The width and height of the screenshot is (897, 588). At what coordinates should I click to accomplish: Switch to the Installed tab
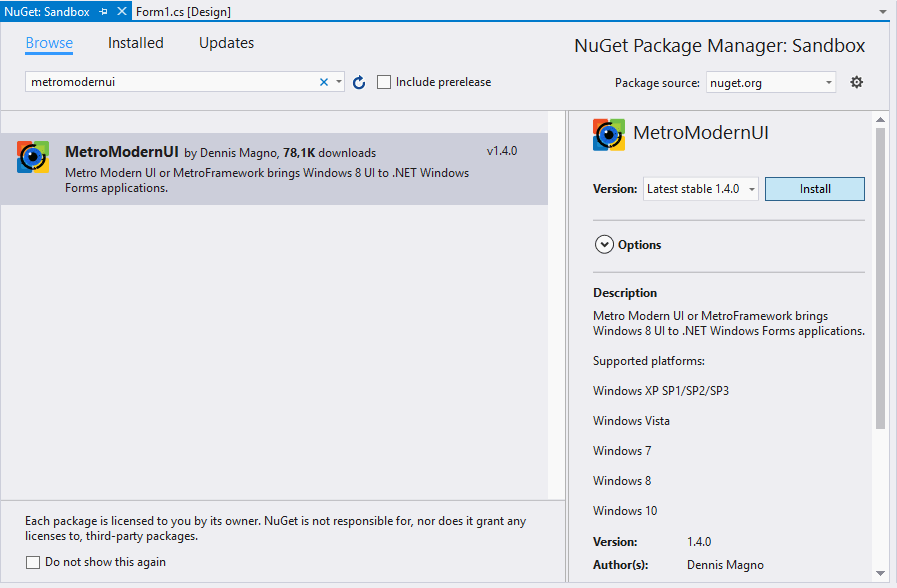coord(136,43)
